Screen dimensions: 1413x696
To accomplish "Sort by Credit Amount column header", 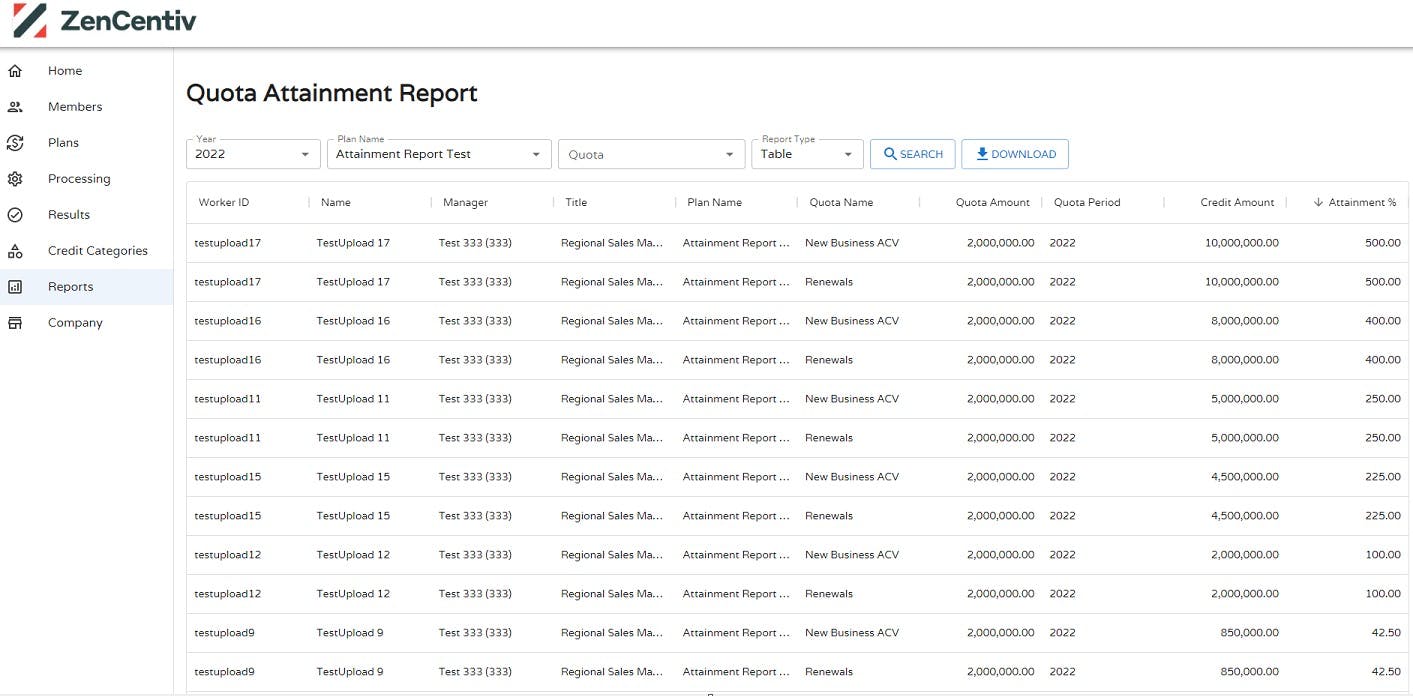I will click(x=1237, y=202).
